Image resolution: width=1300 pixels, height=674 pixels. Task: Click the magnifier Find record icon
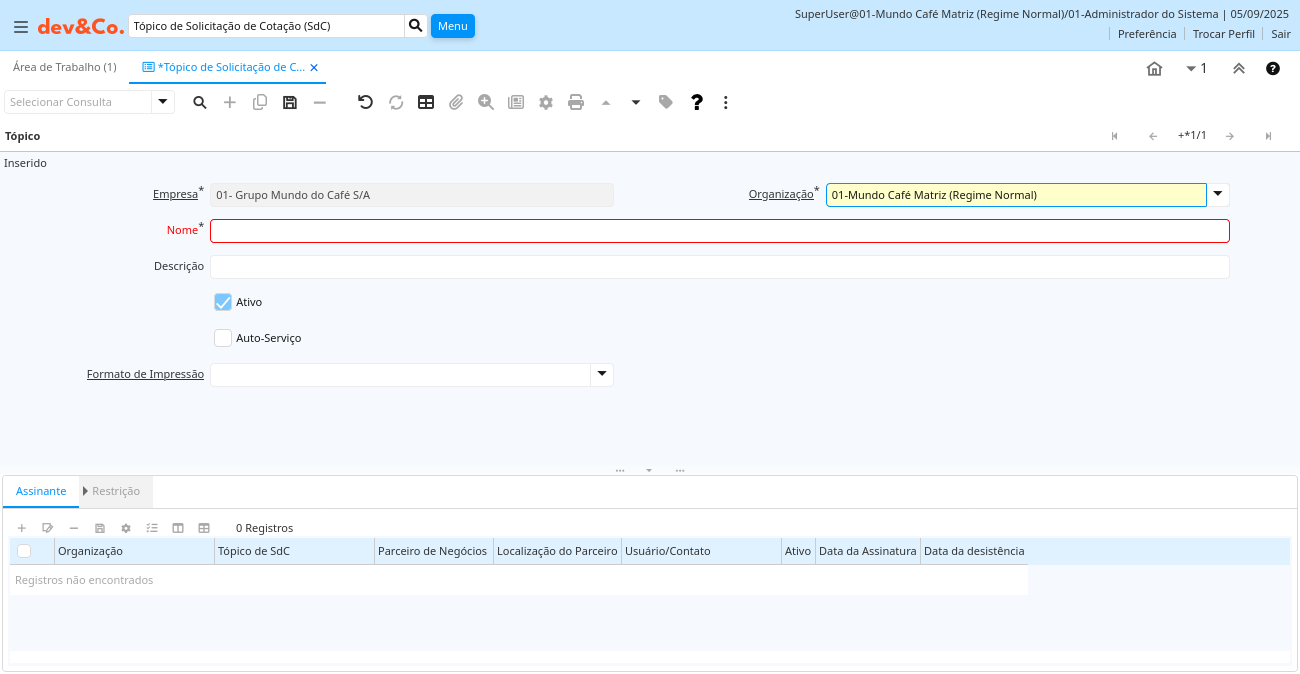pos(200,102)
